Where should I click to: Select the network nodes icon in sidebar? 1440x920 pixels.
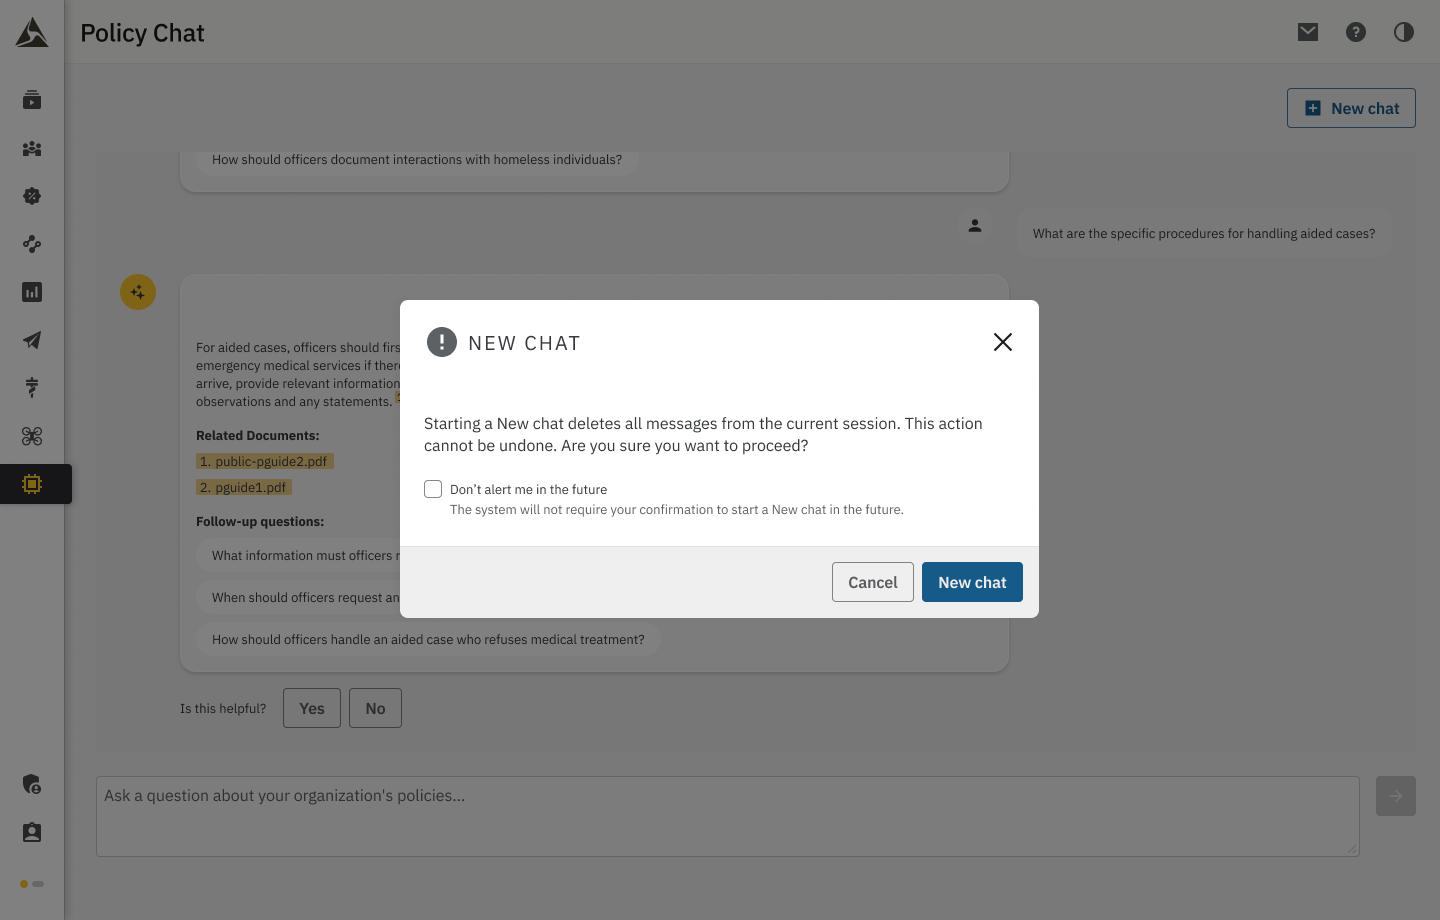click(x=32, y=244)
